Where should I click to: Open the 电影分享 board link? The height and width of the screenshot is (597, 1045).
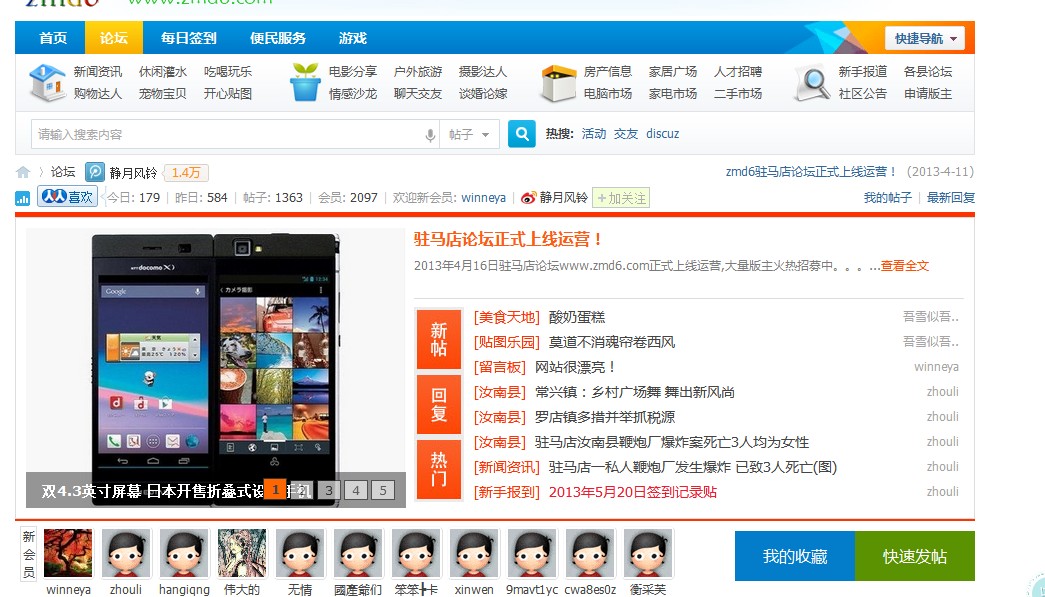click(353, 72)
